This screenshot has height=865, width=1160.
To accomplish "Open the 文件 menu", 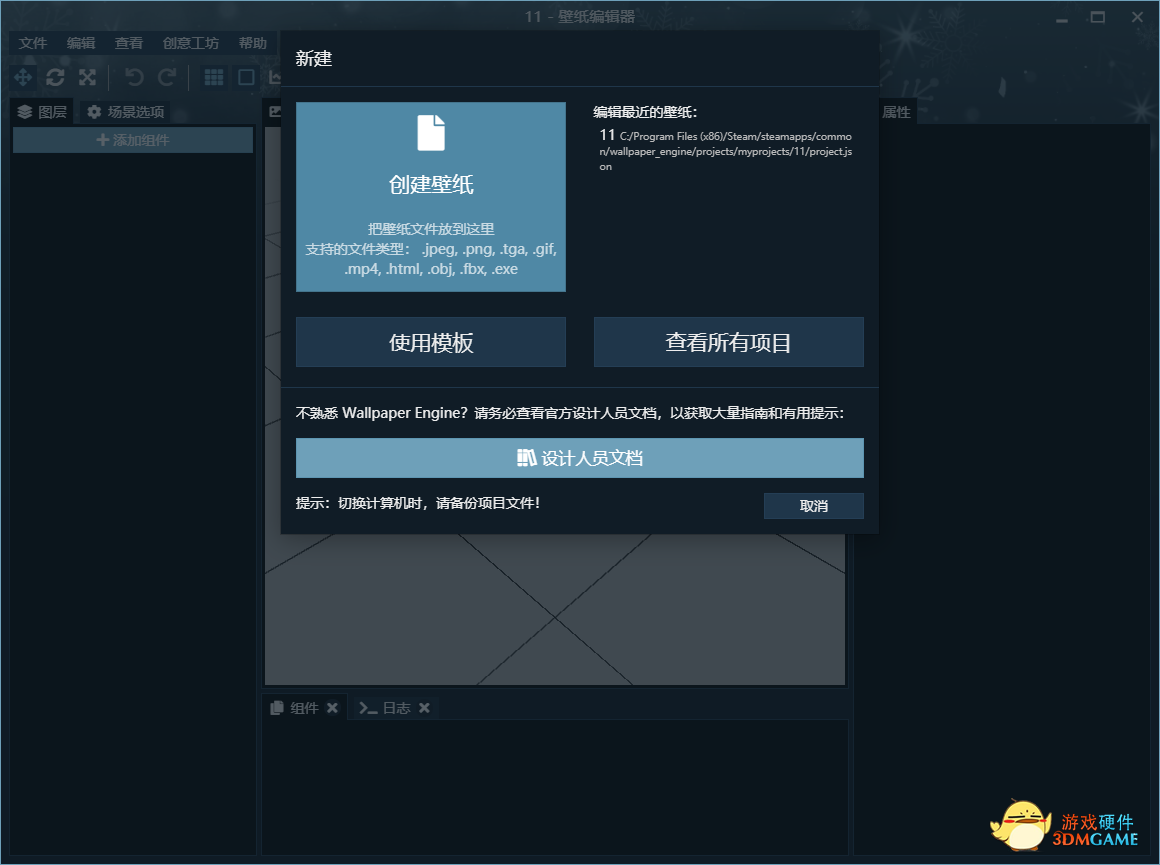I will pos(33,43).
